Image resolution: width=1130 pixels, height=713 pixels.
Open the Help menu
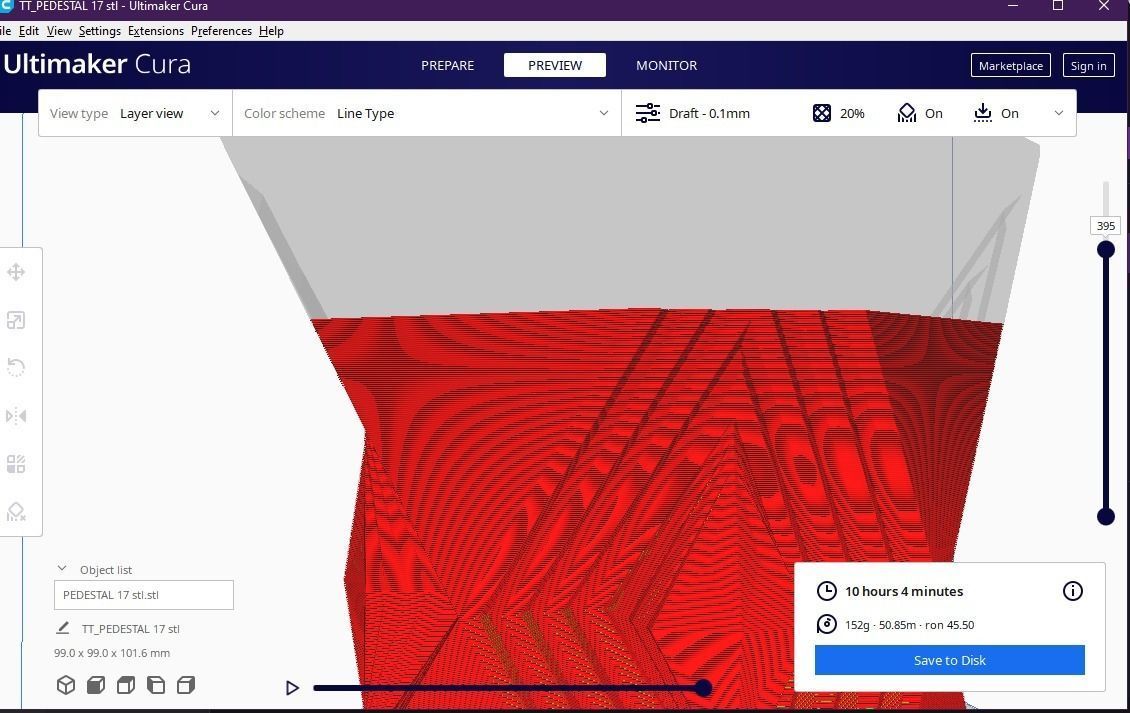pyautogui.click(x=271, y=31)
